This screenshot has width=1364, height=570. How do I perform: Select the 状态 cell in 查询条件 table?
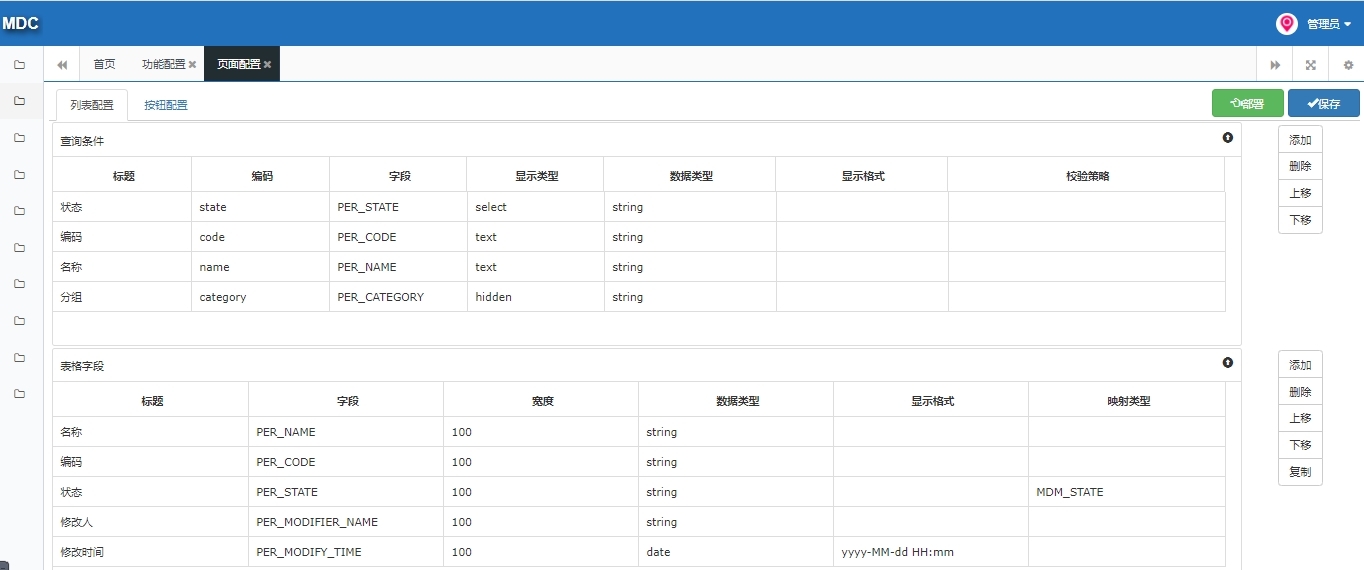pyautogui.click(x=122, y=207)
